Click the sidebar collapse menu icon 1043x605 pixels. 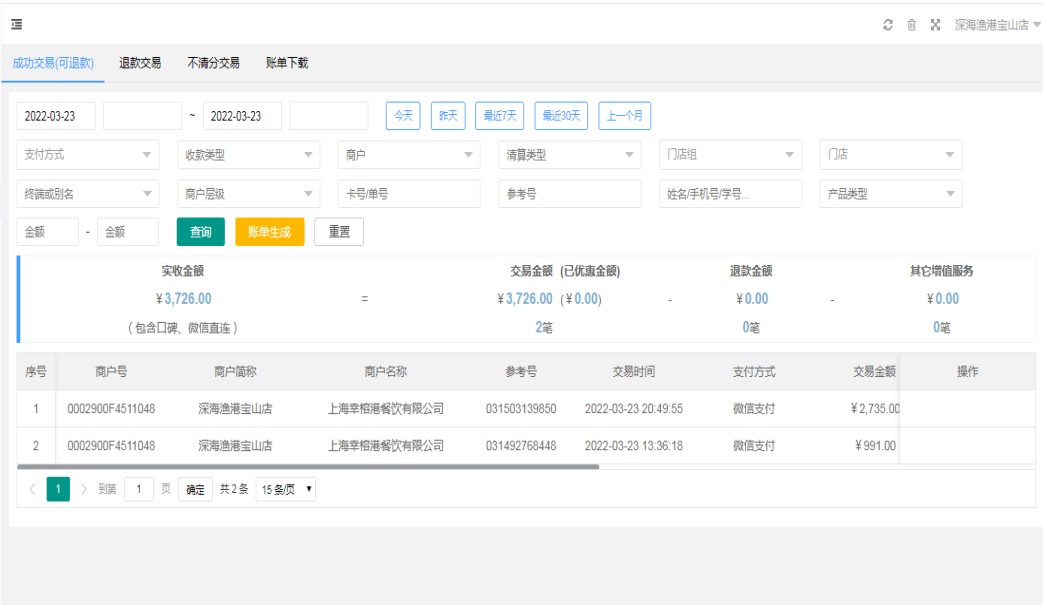point(17,24)
